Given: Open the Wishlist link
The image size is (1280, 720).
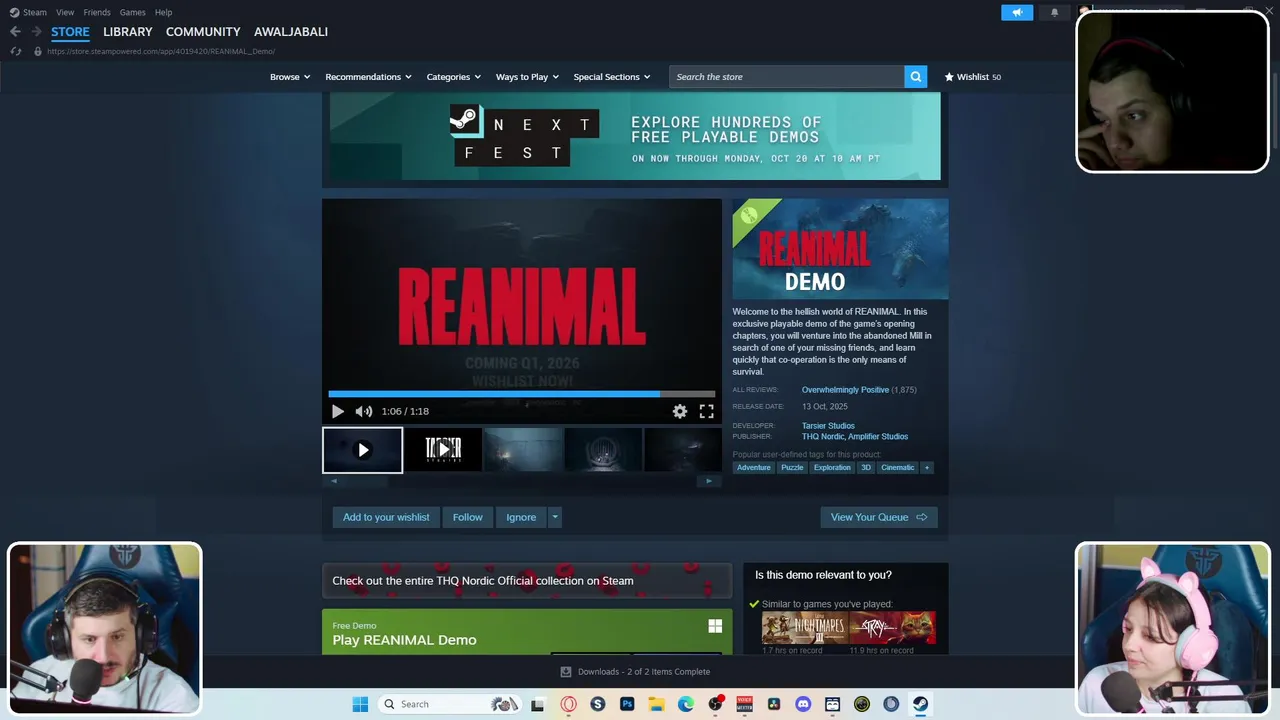Looking at the screenshot, I should click(973, 77).
